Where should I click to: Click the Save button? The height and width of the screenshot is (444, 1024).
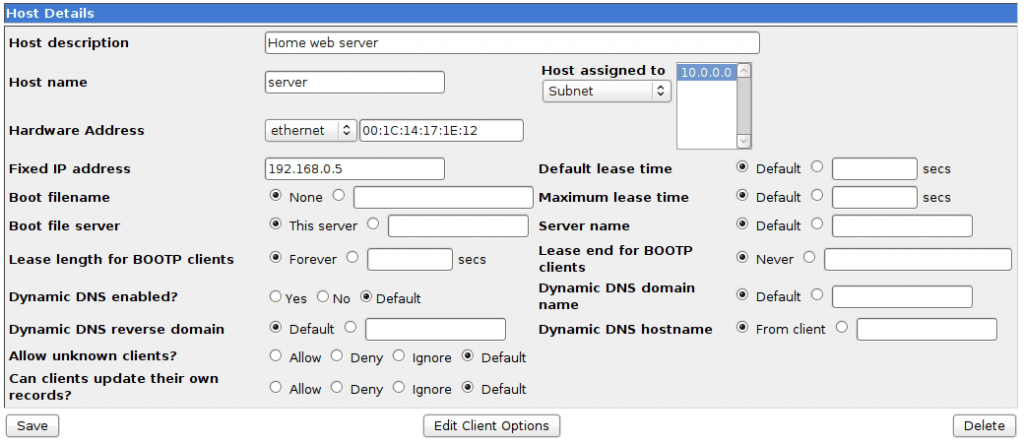click(x=32, y=426)
